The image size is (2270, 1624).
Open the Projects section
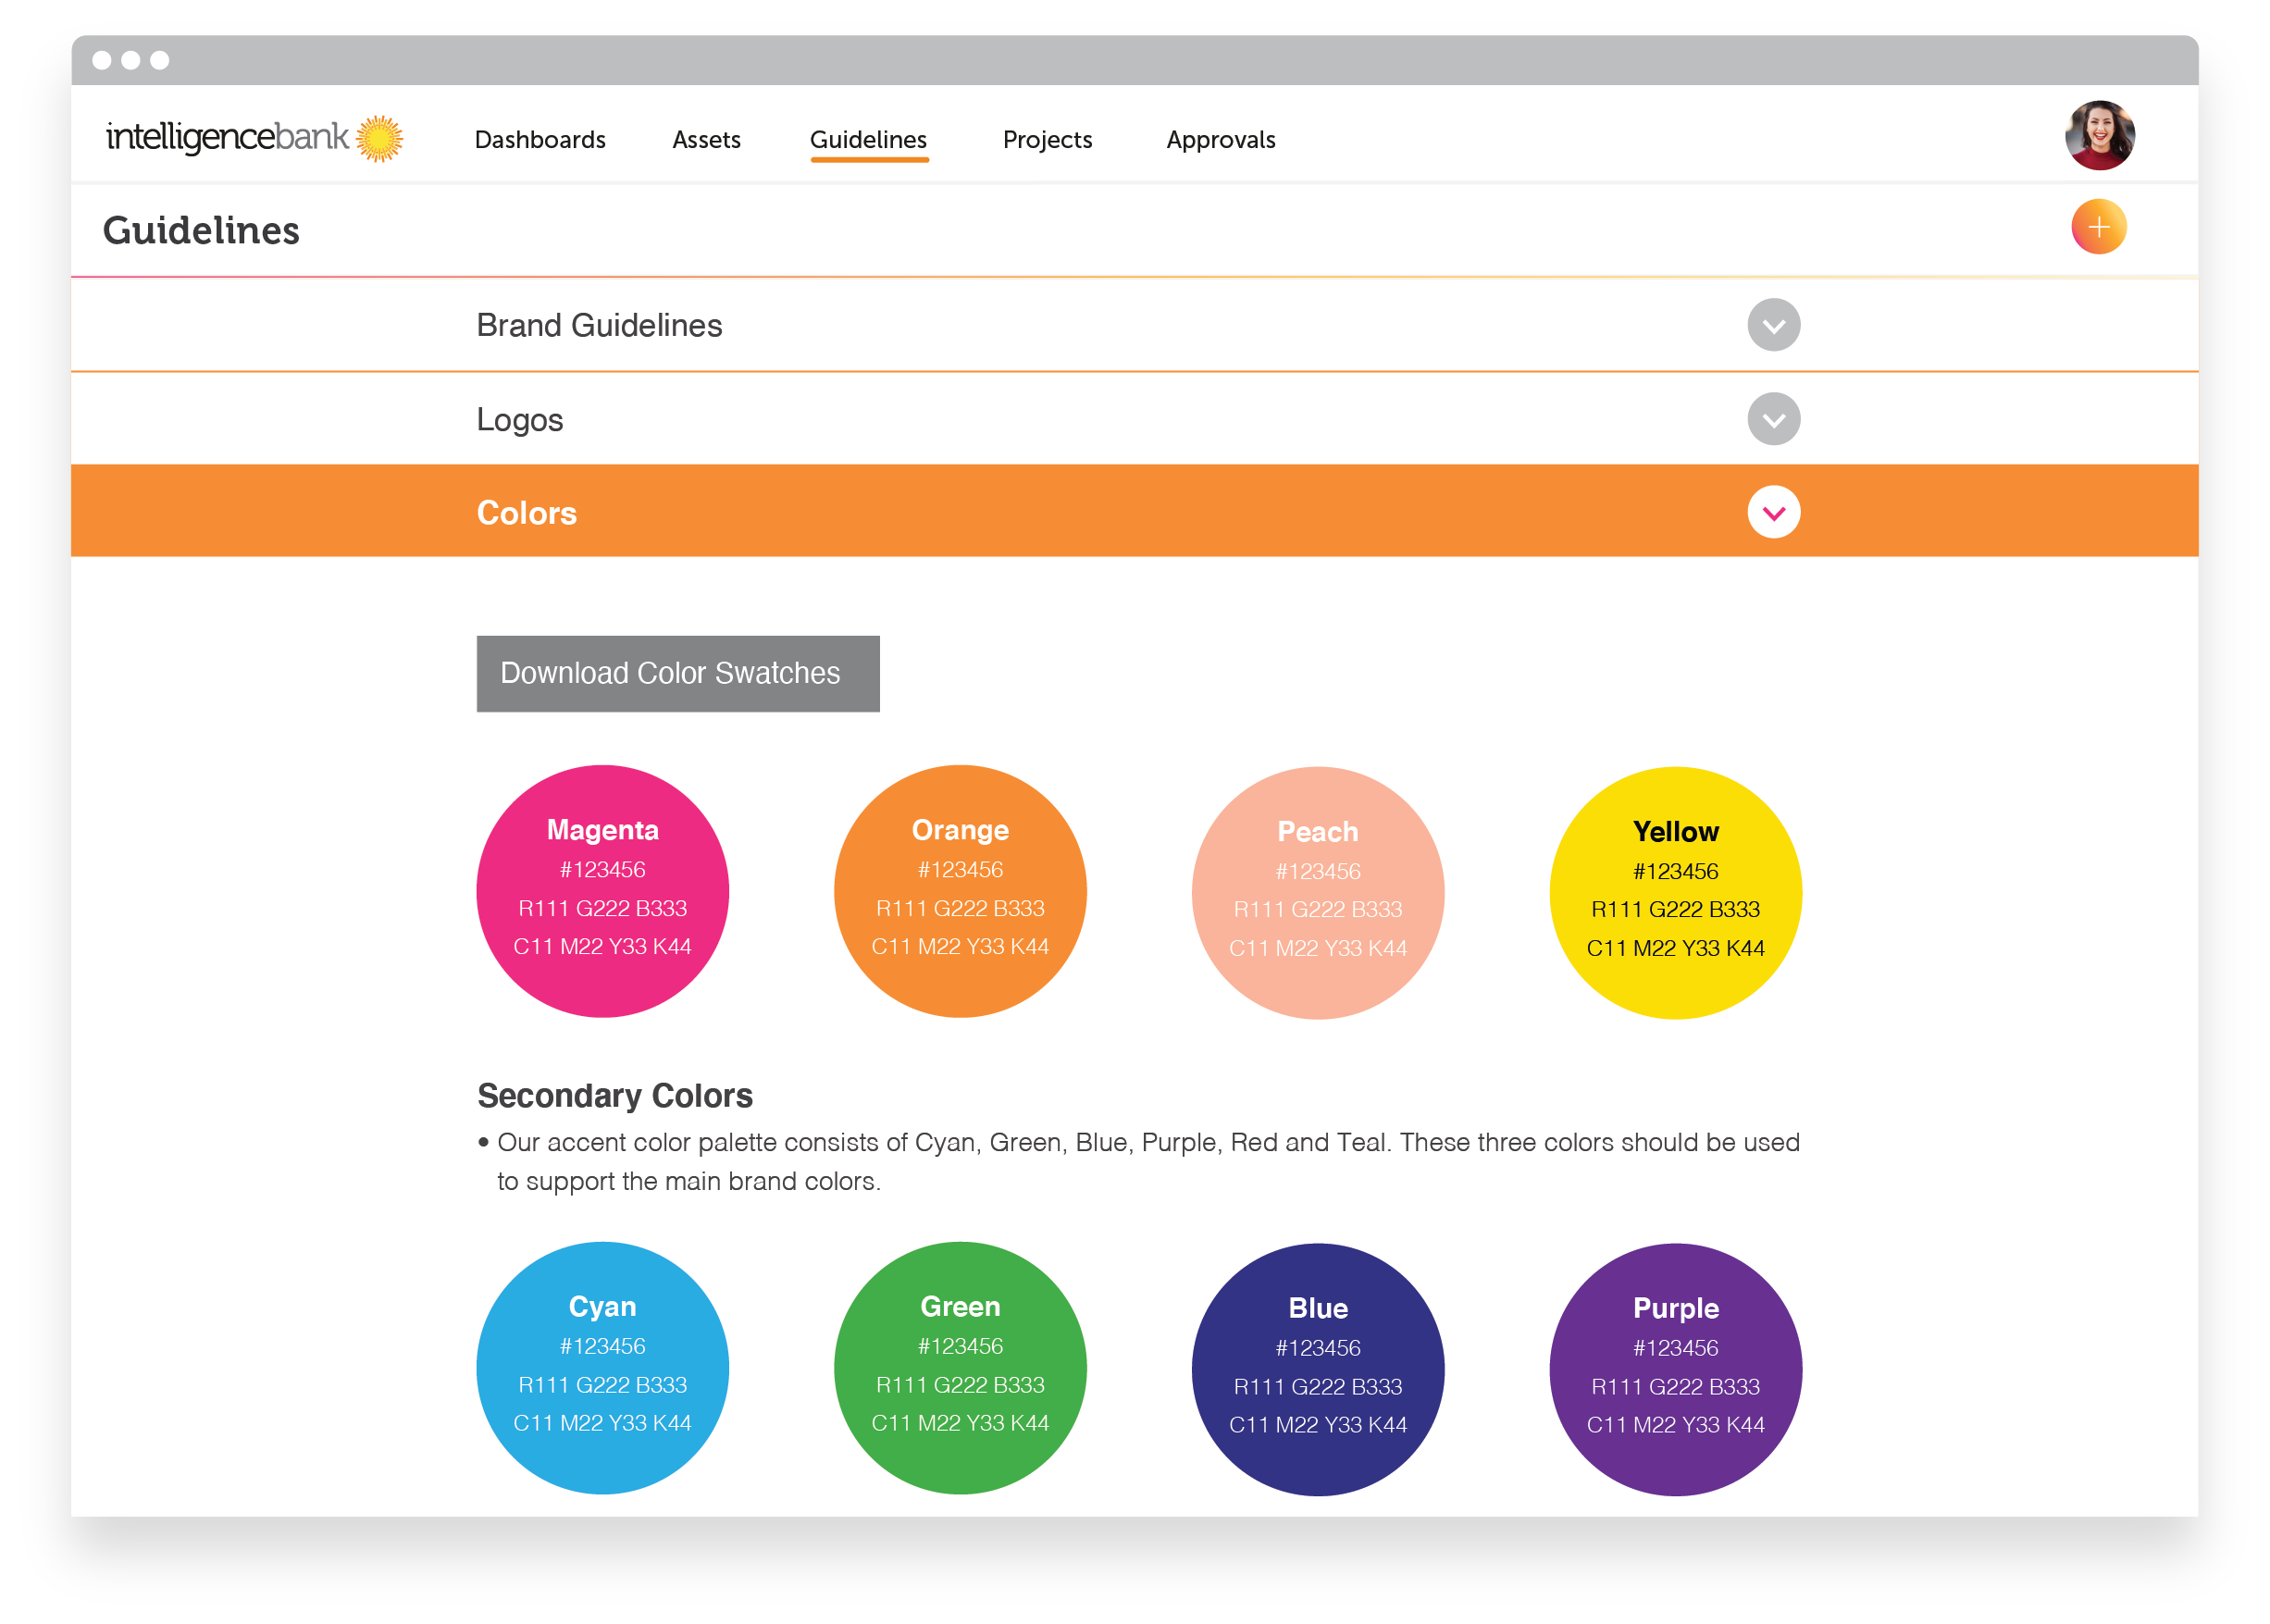[x=1047, y=140]
